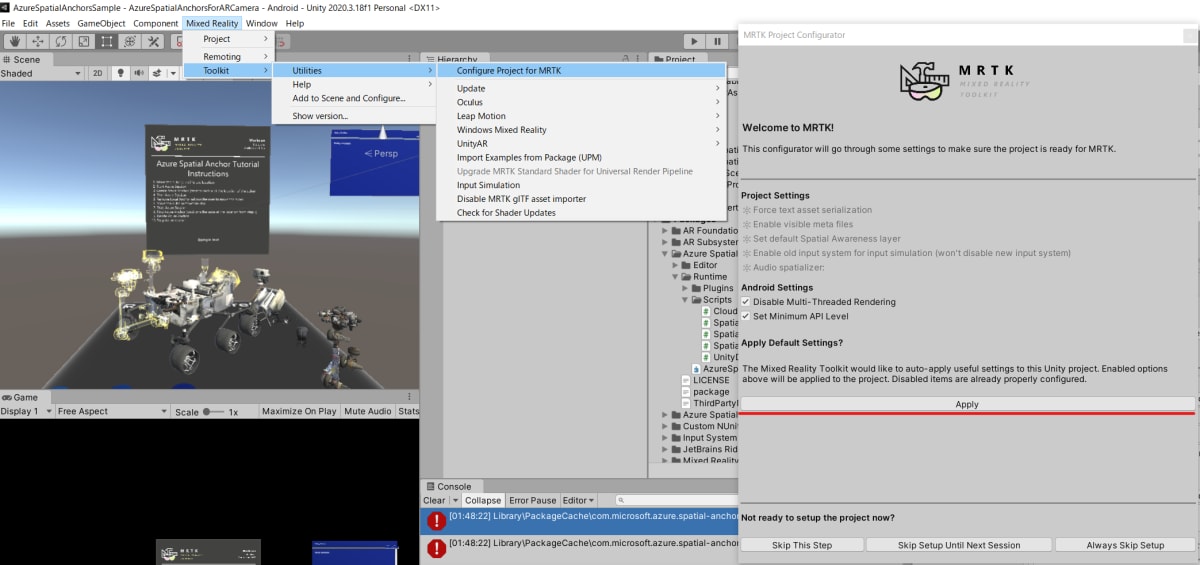Image resolution: width=1200 pixels, height=565 pixels.
Task: Open the Free Aspect dropdown
Action: [112, 411]
